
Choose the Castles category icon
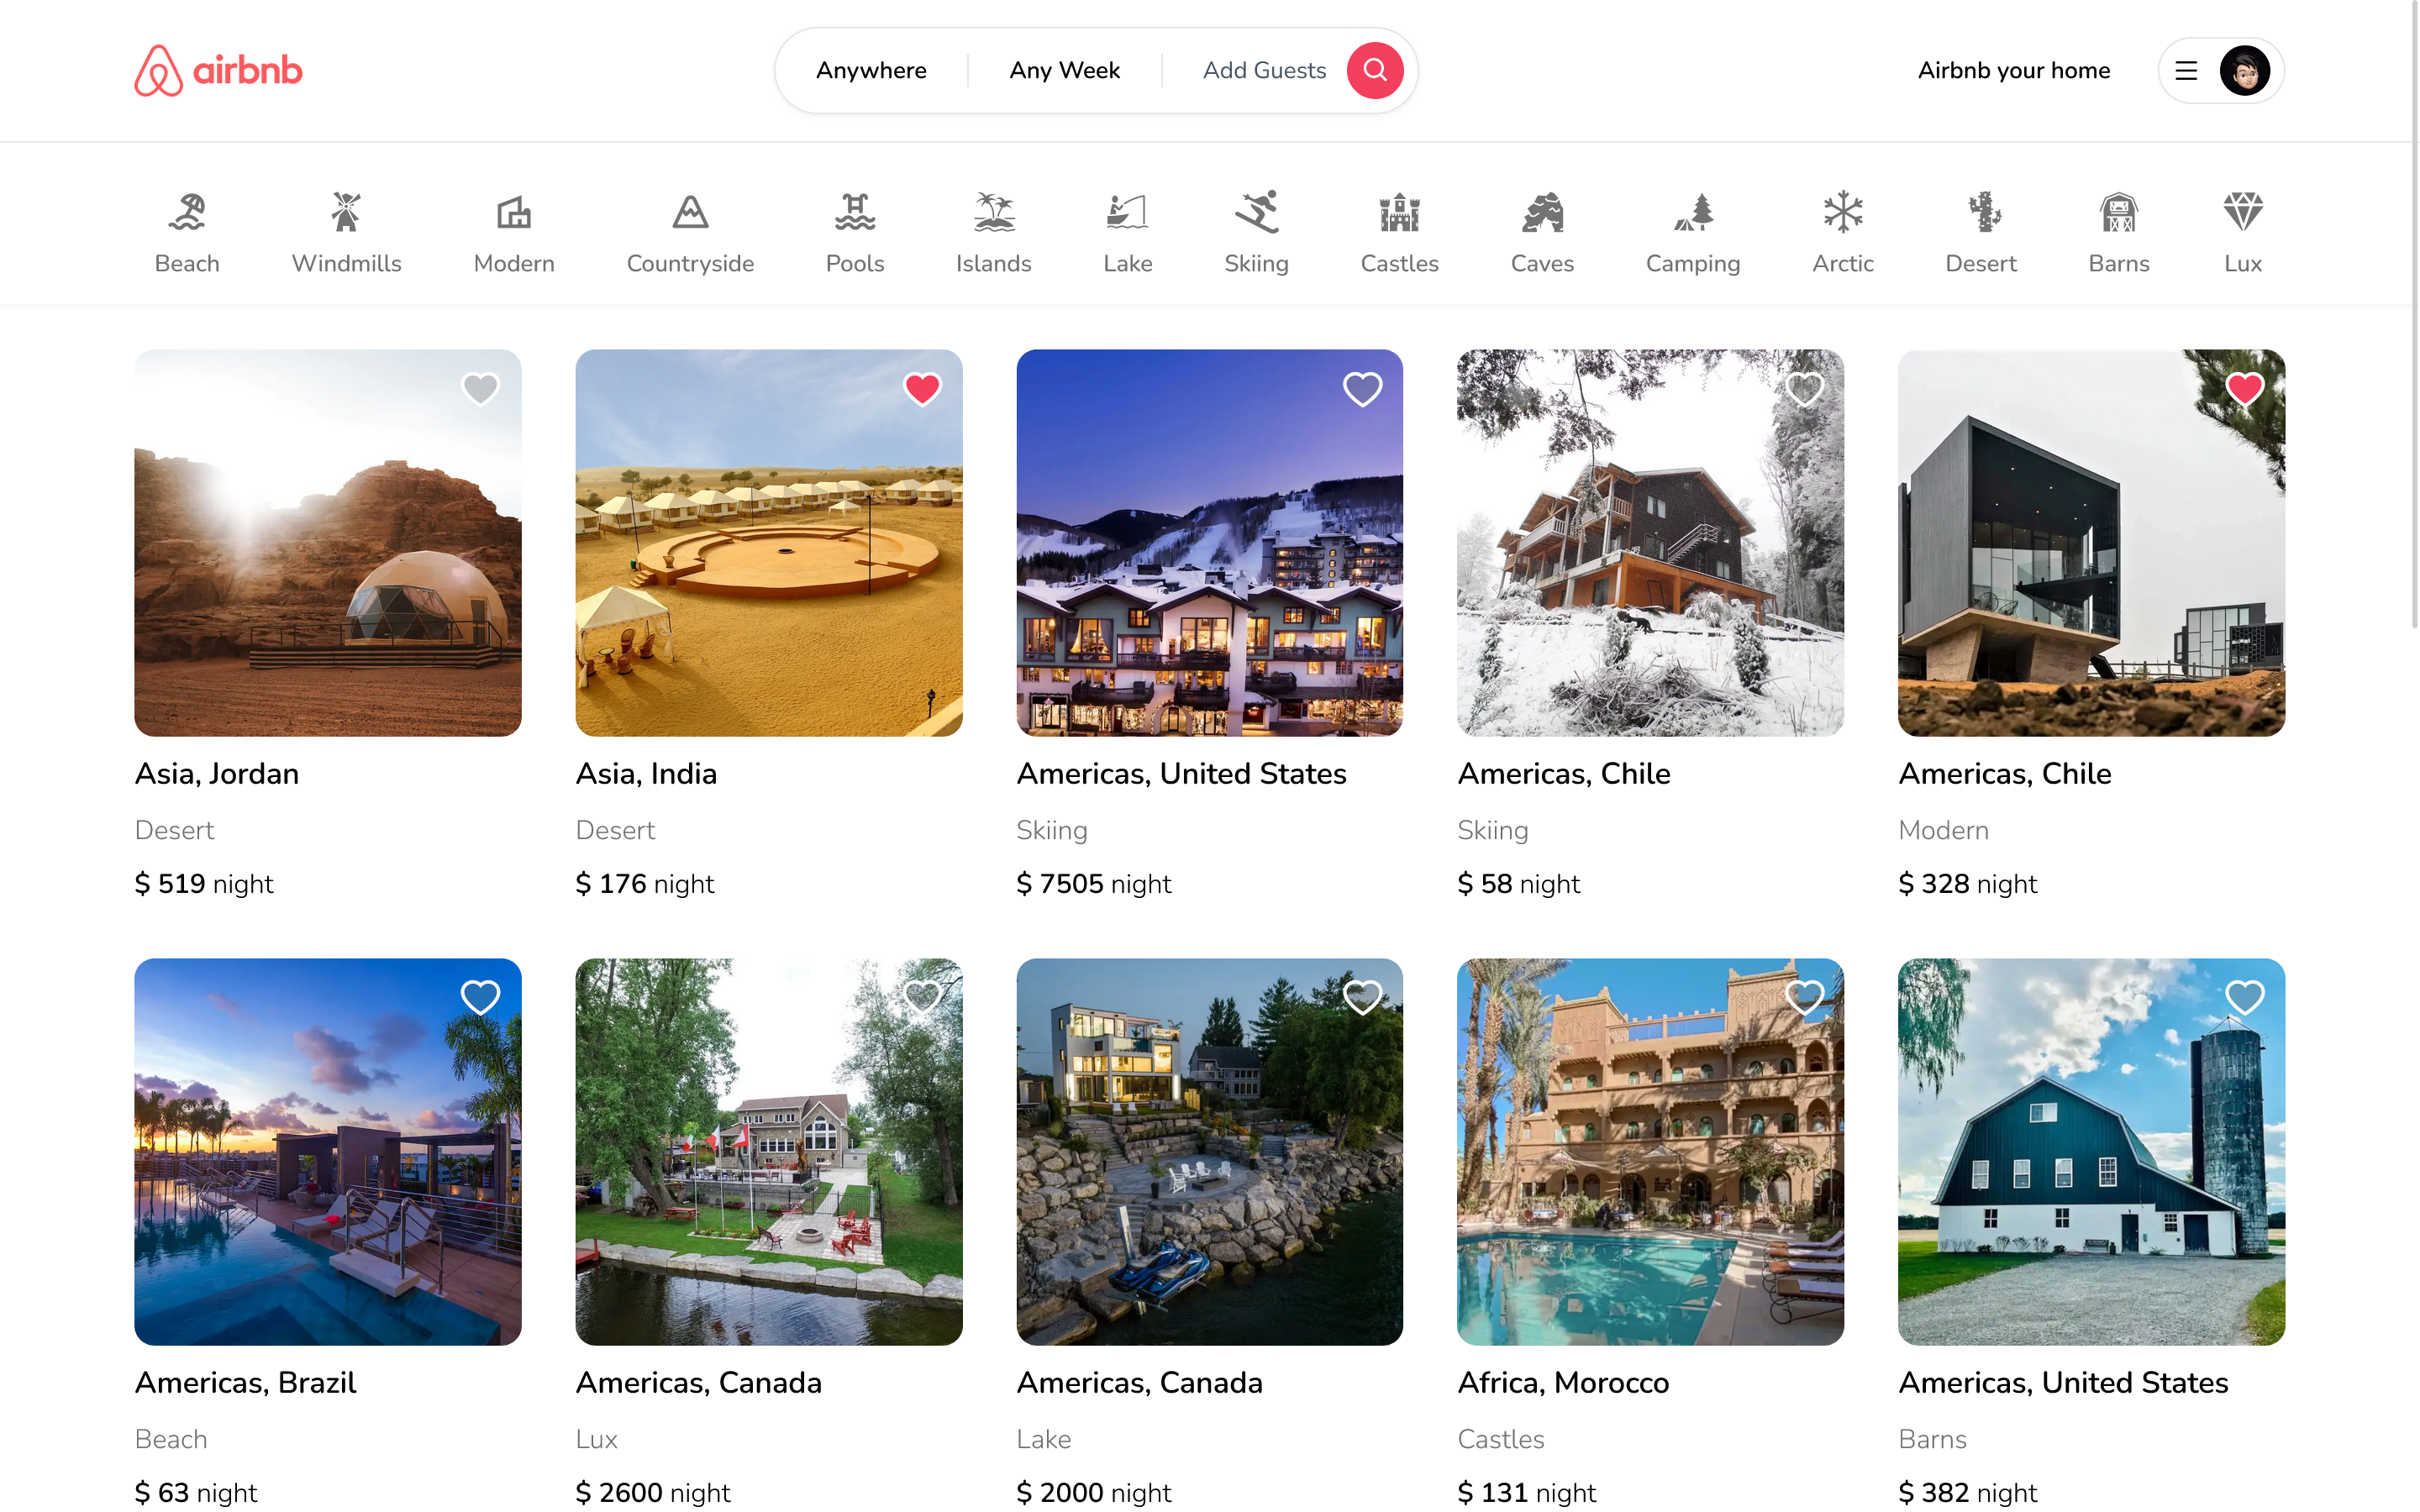click(1398, 212)
